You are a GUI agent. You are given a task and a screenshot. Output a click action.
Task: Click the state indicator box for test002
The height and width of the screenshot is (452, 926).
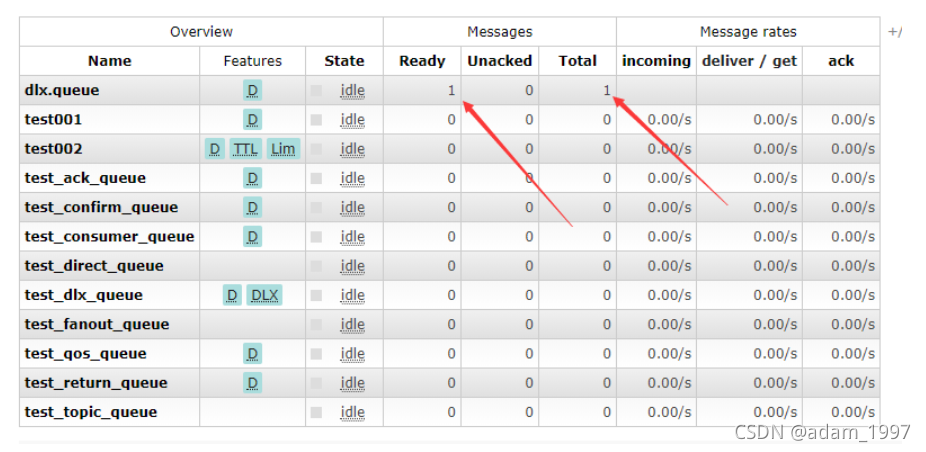point(317,149)
